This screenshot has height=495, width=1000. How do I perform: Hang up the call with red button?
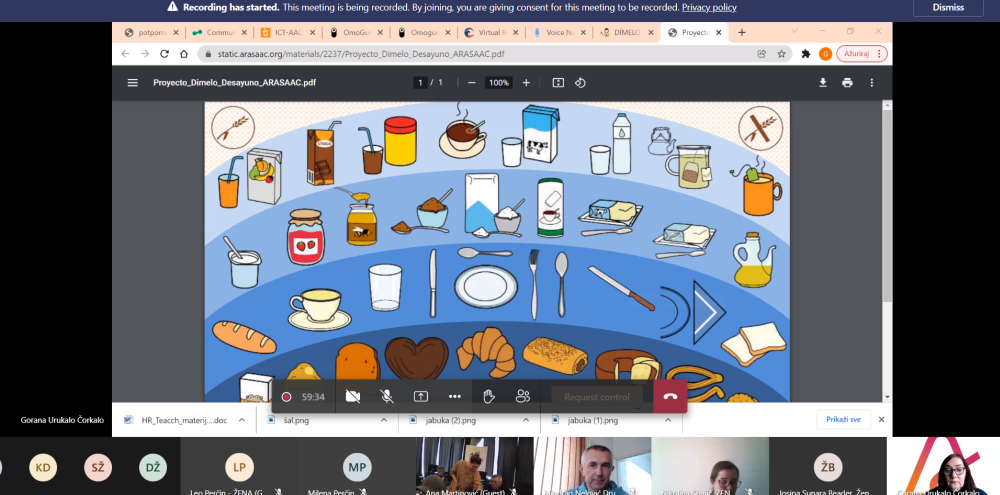(x=670, y=396)
